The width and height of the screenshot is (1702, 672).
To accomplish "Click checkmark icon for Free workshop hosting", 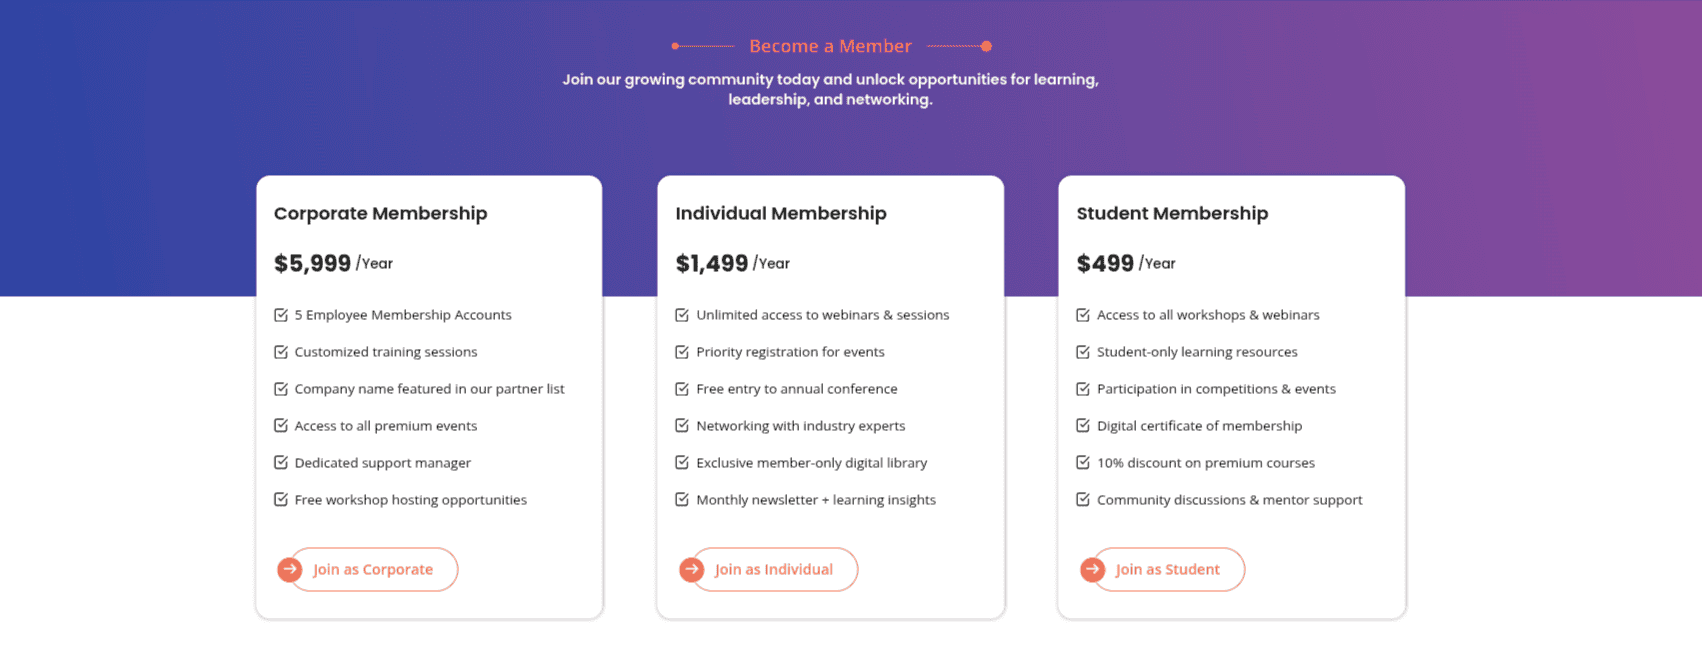I will click(281, 499).
